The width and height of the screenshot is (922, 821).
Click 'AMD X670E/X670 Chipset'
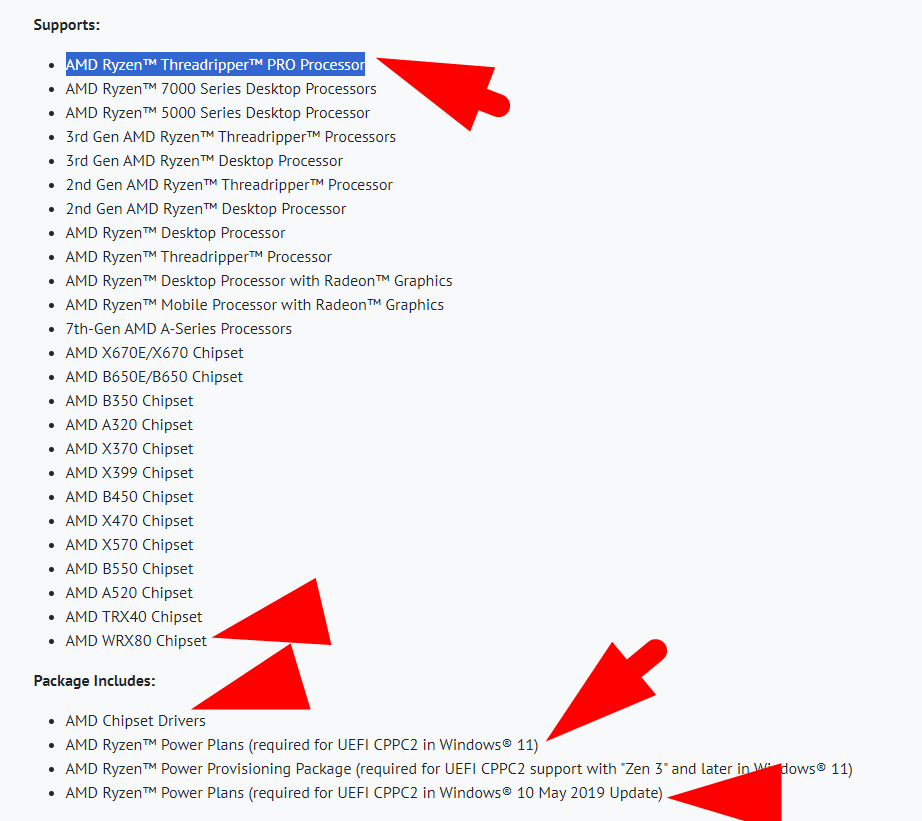(155, 353)
